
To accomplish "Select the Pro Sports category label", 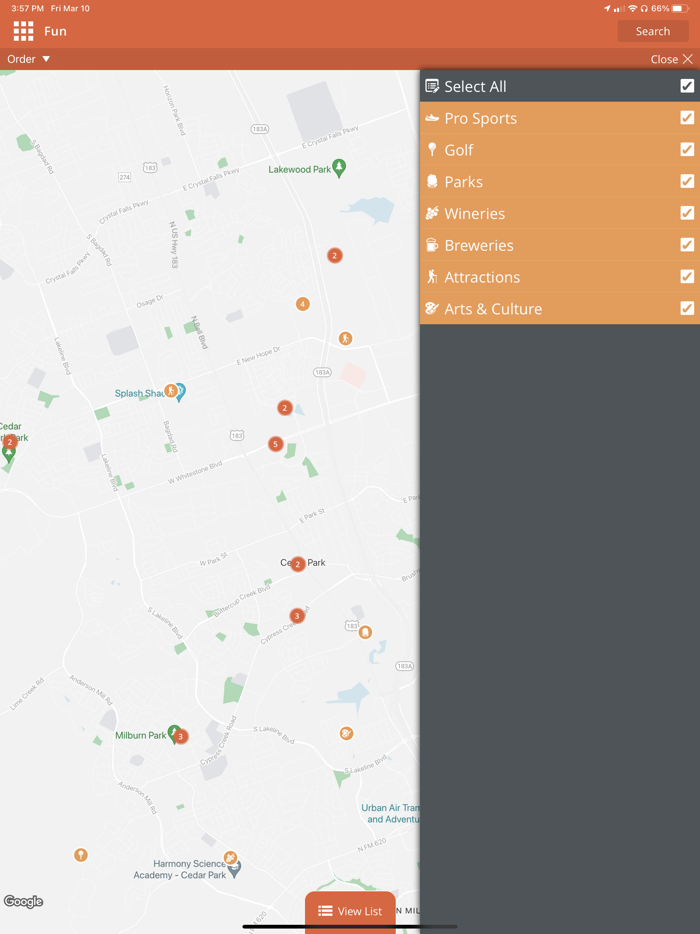I will point(480,118).
